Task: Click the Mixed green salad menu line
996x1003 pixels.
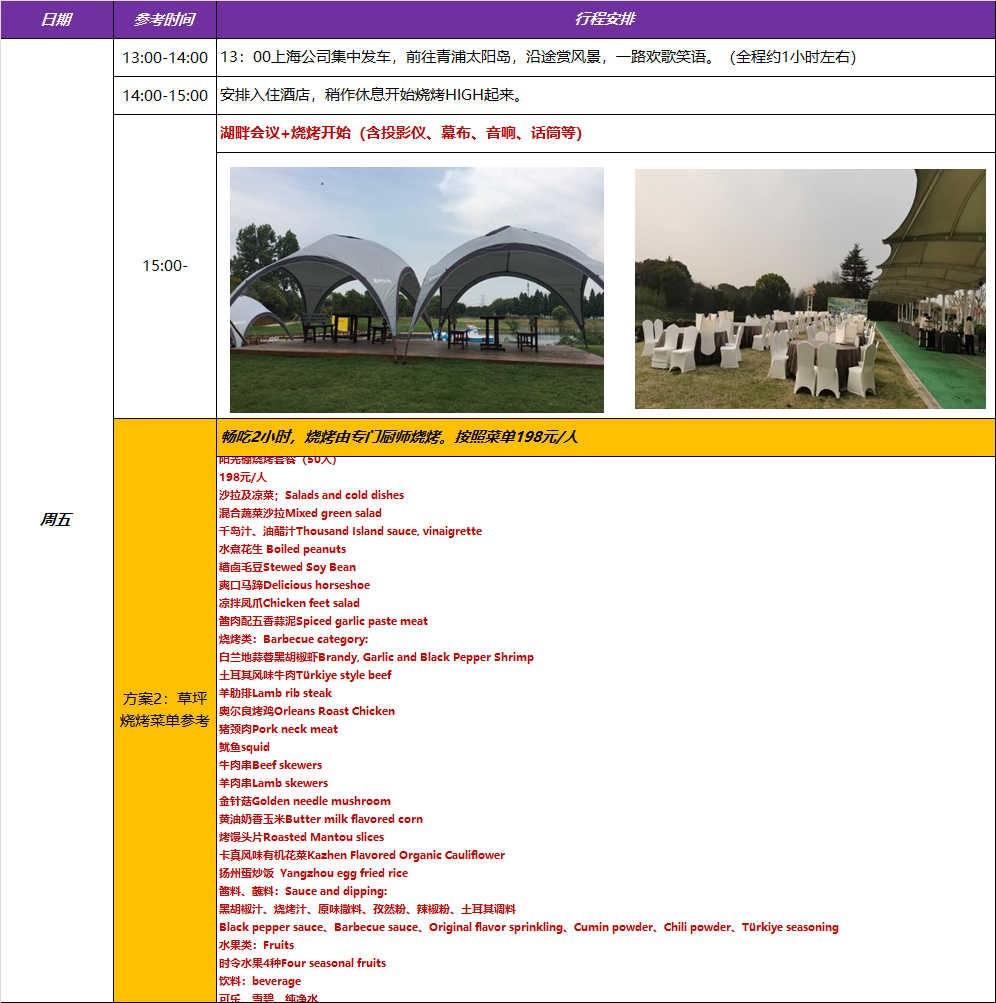Action: tap(300, 513)
